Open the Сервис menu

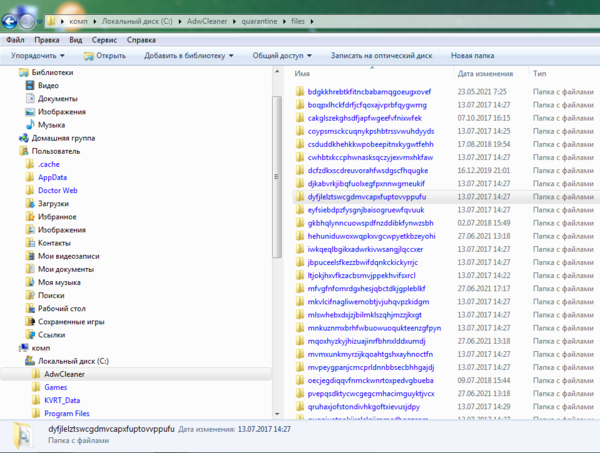tap(104, 40)
